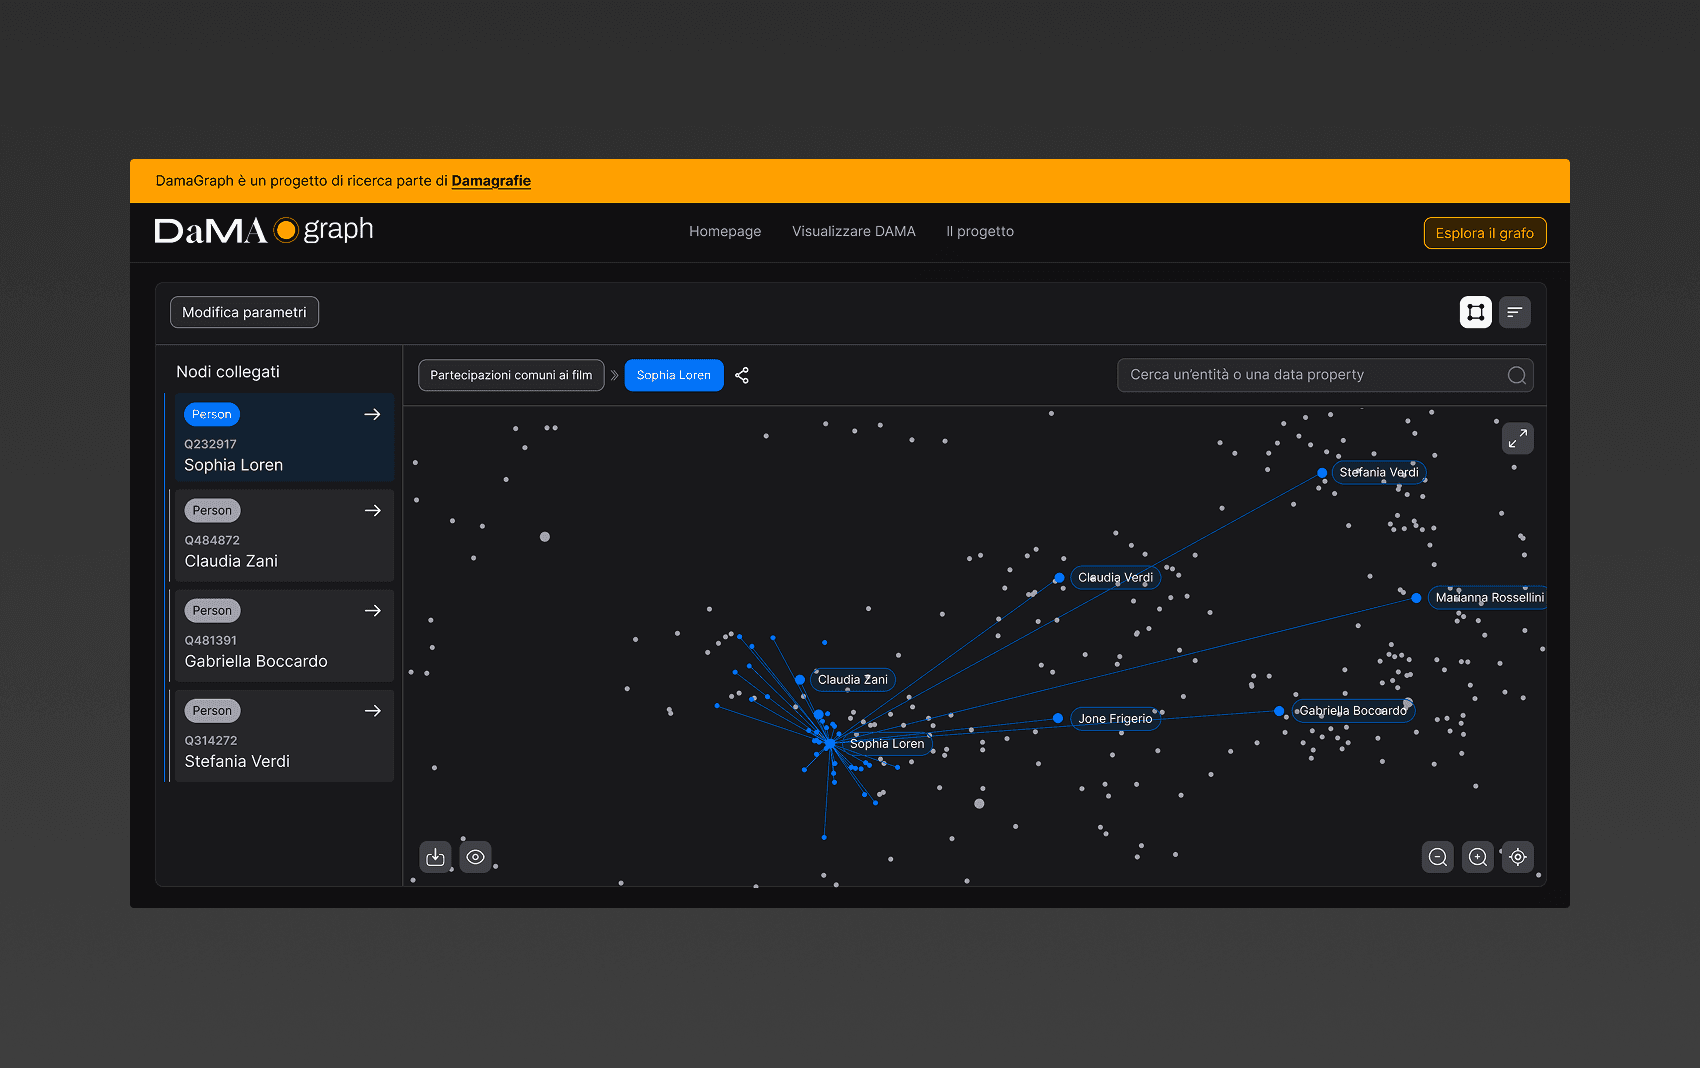The image size is (1700, 1068).
Task: Focus the entity search field
Action: tap(1325, 375)
